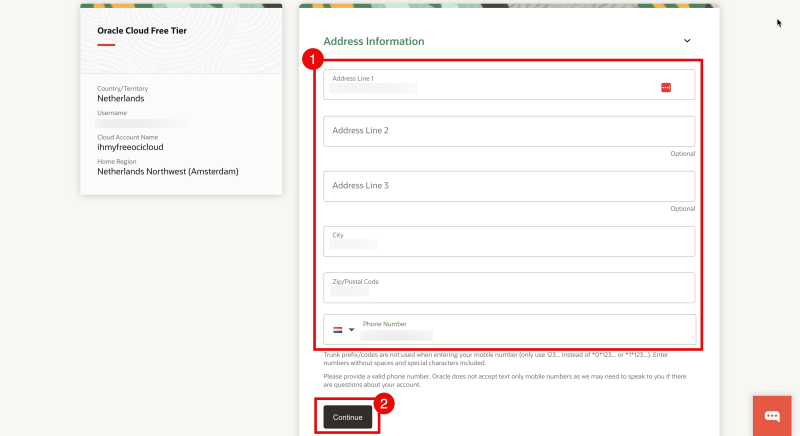Click the red number 2 annotation badge

click(384, 404)
